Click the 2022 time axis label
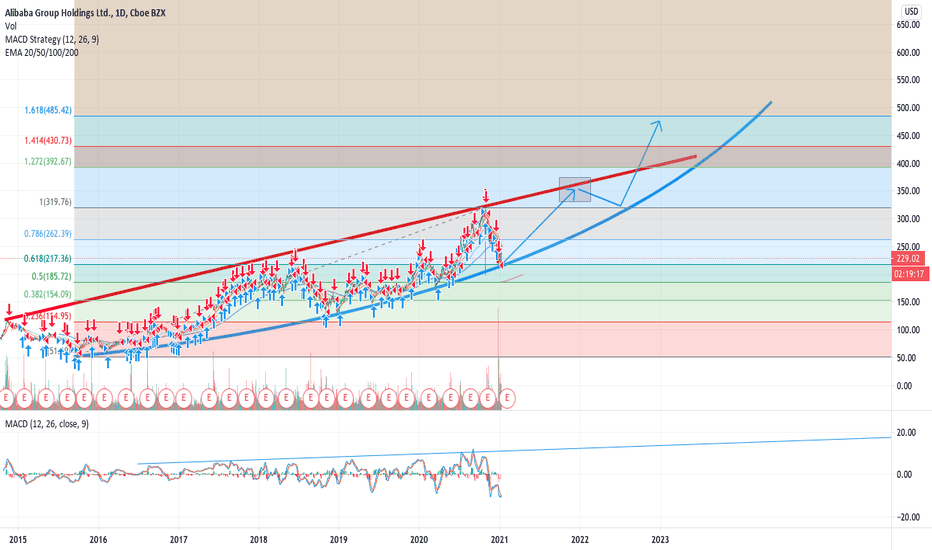This screenshot has width=932, height=550. (580, 539)
